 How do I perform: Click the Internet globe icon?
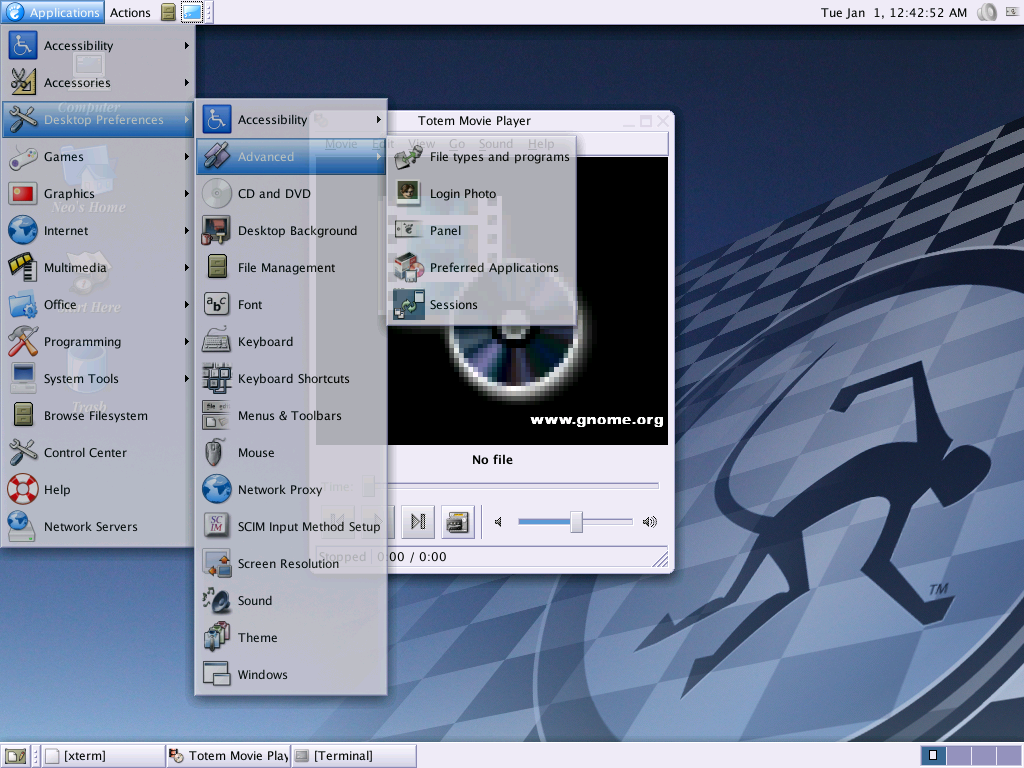point(22,231)
